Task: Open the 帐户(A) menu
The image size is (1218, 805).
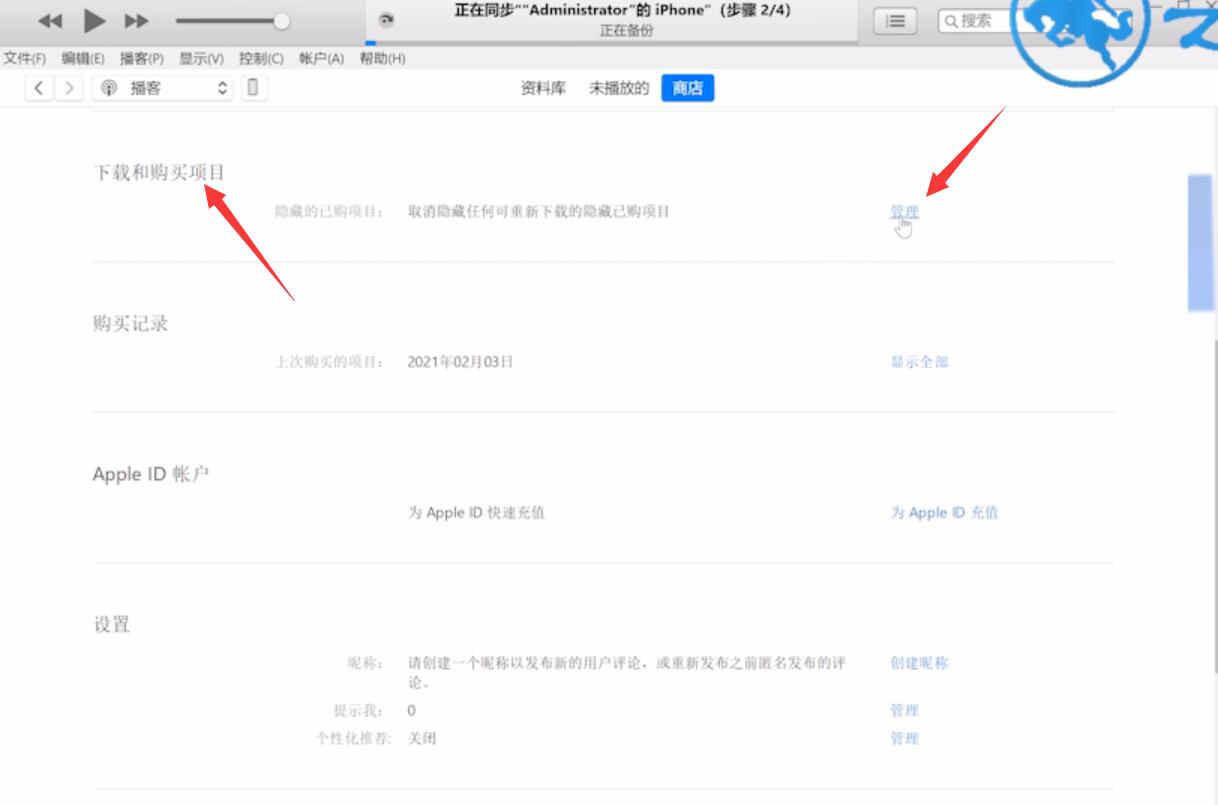Action: [321, 59]
